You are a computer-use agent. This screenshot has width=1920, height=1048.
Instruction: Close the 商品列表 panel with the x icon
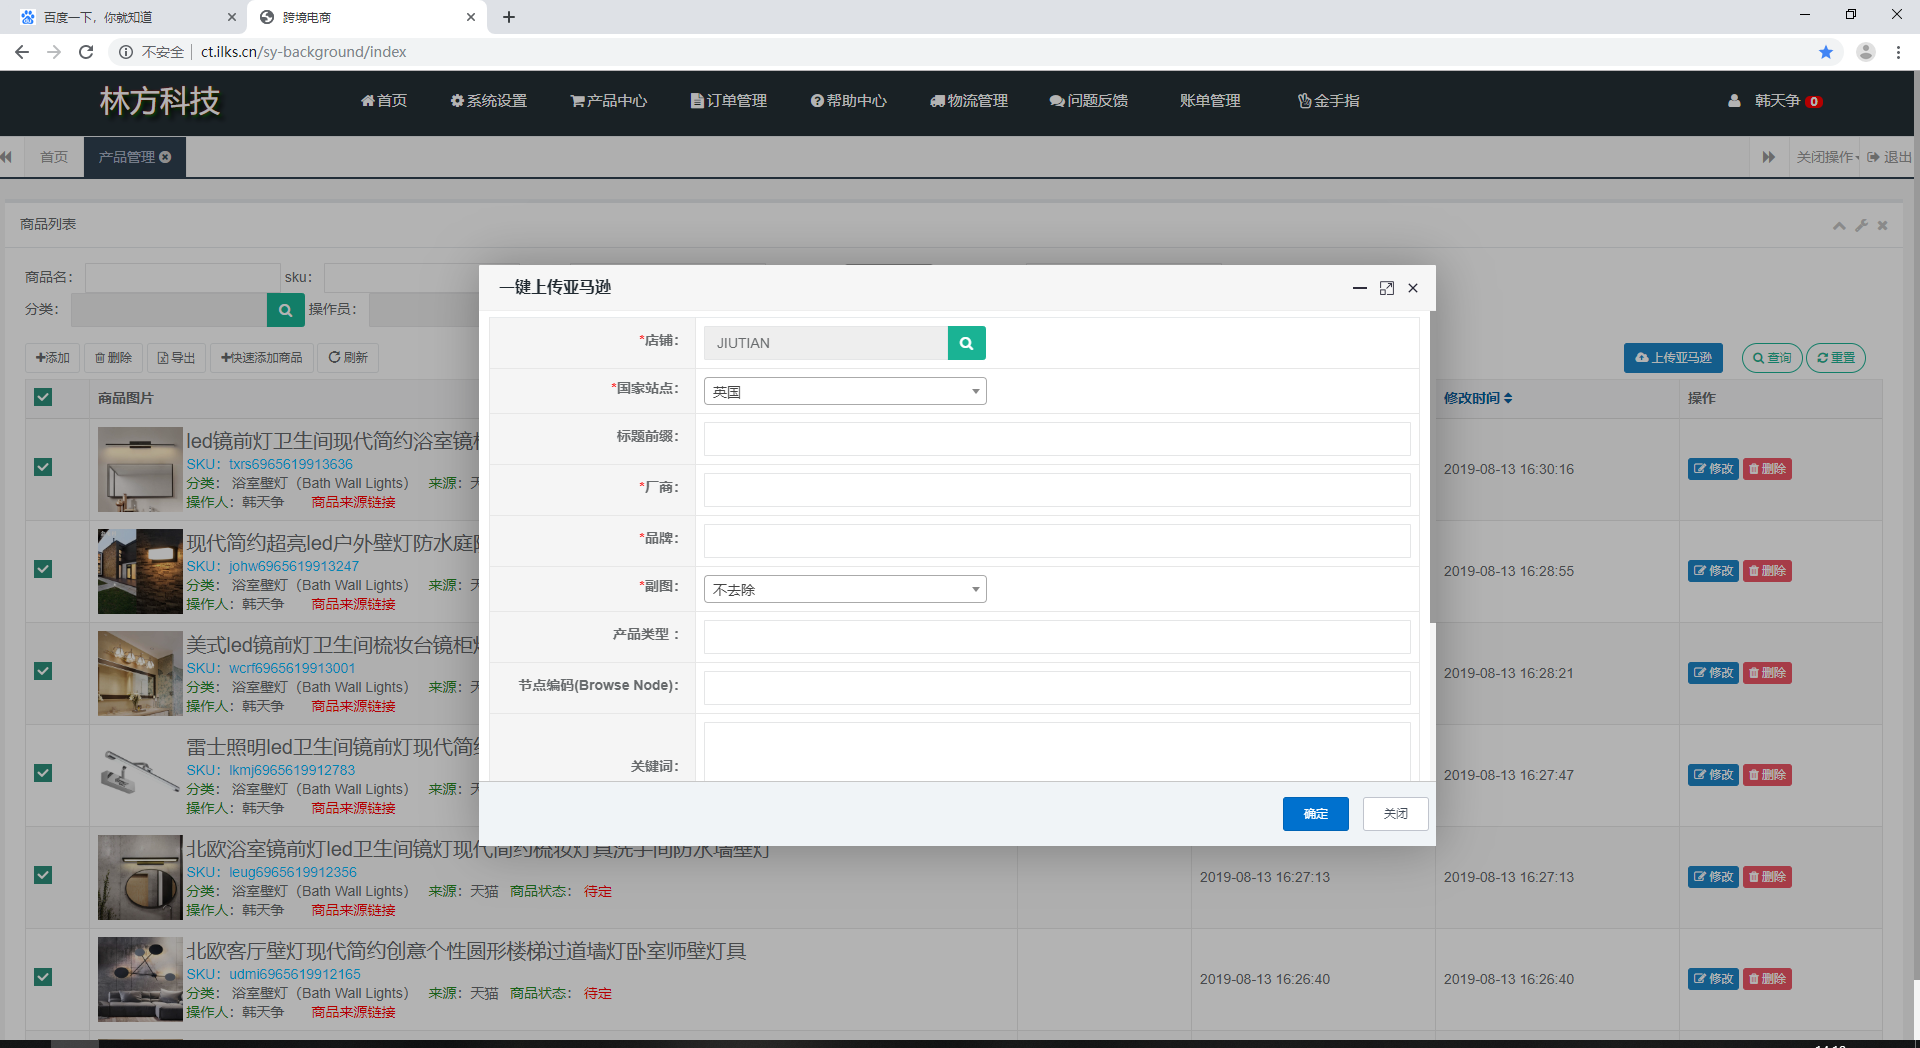[x=1882, y=226]
